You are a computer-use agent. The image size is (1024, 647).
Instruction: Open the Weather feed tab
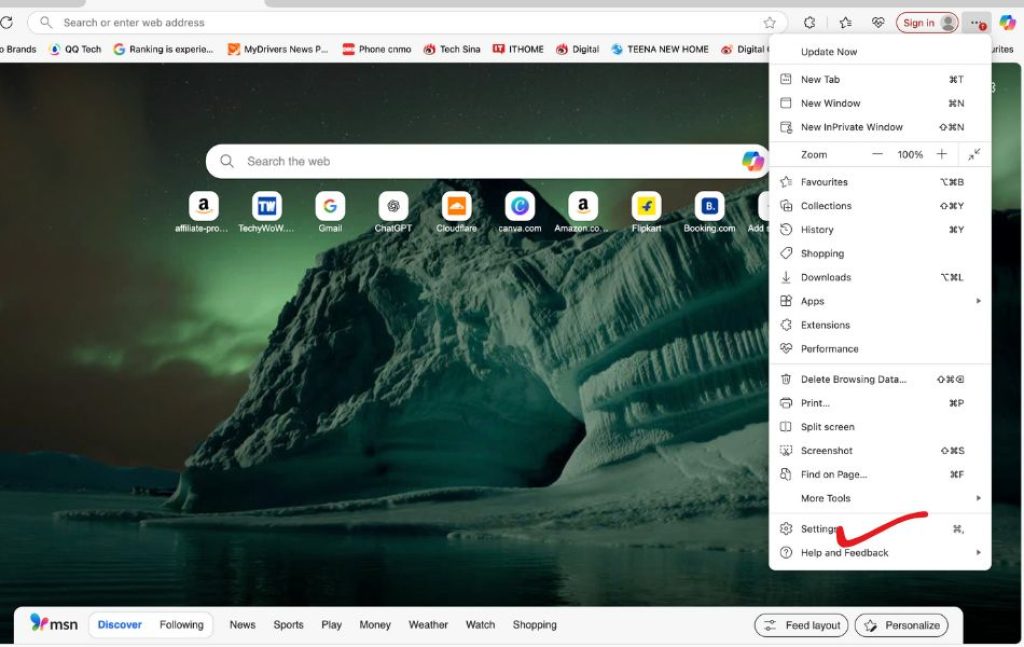click(428, 625)
